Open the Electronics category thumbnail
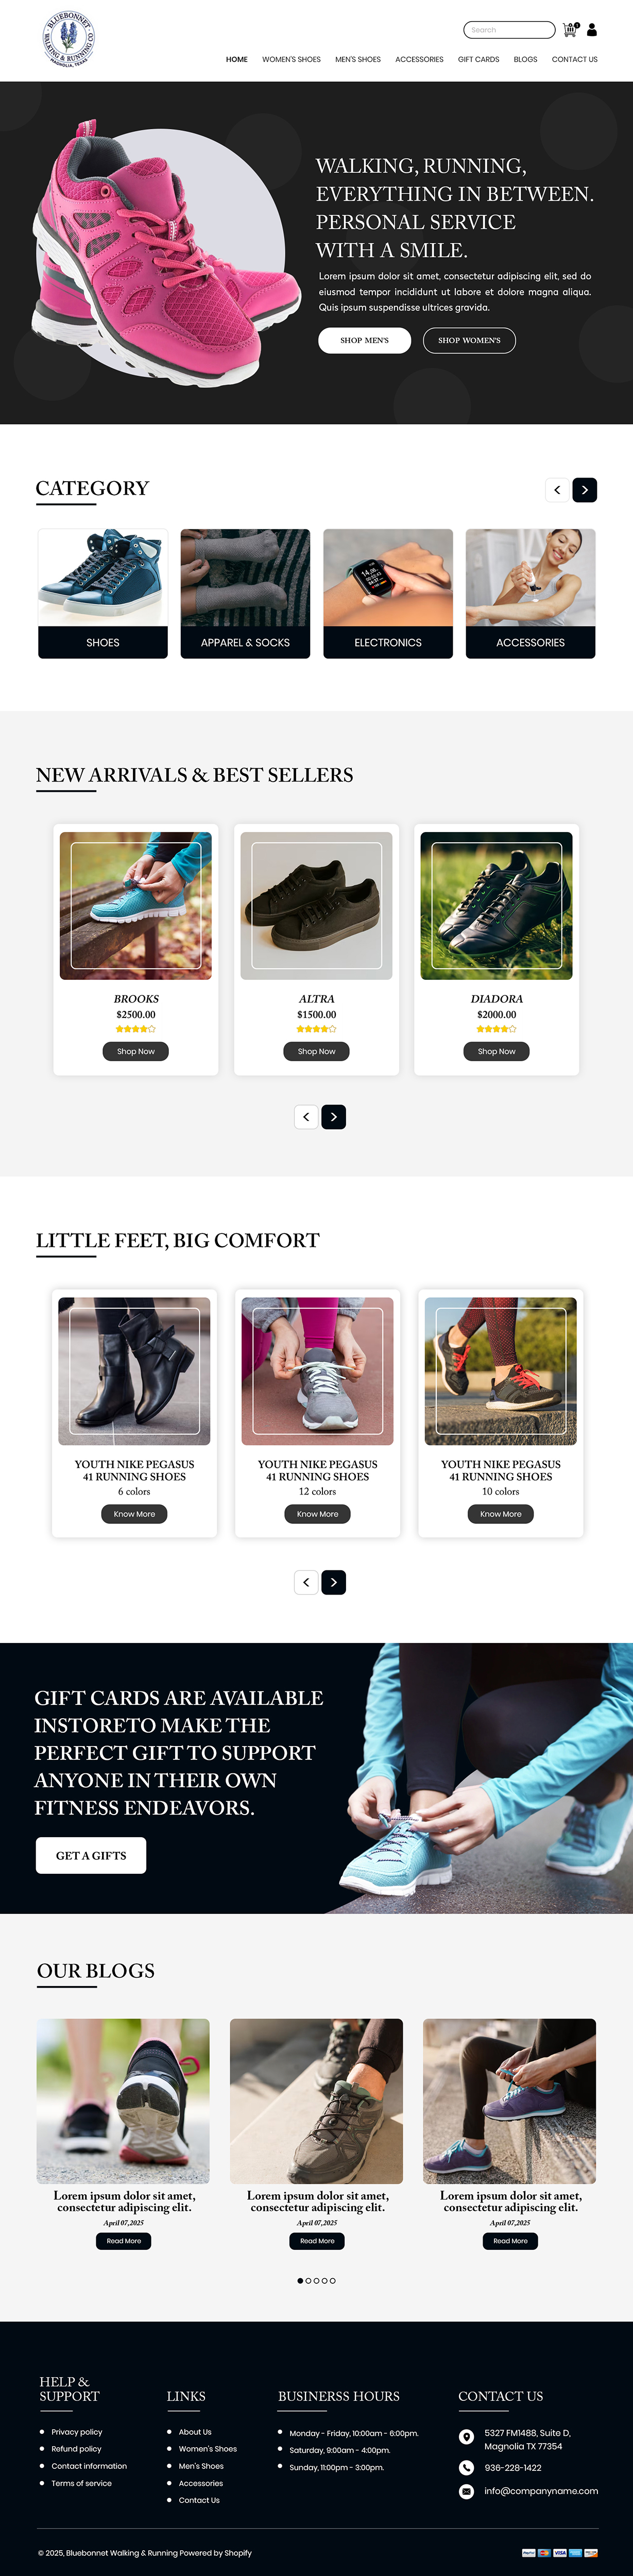Screen dimensions: 633x2576 pyautogui.click(x=388, y=593)
